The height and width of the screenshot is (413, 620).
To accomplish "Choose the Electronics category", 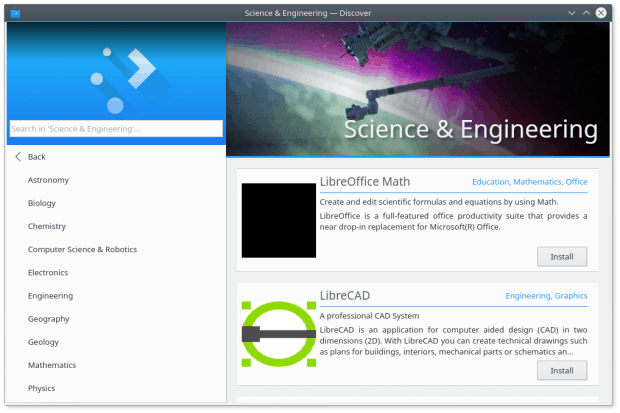I will (x=48, y=273).
